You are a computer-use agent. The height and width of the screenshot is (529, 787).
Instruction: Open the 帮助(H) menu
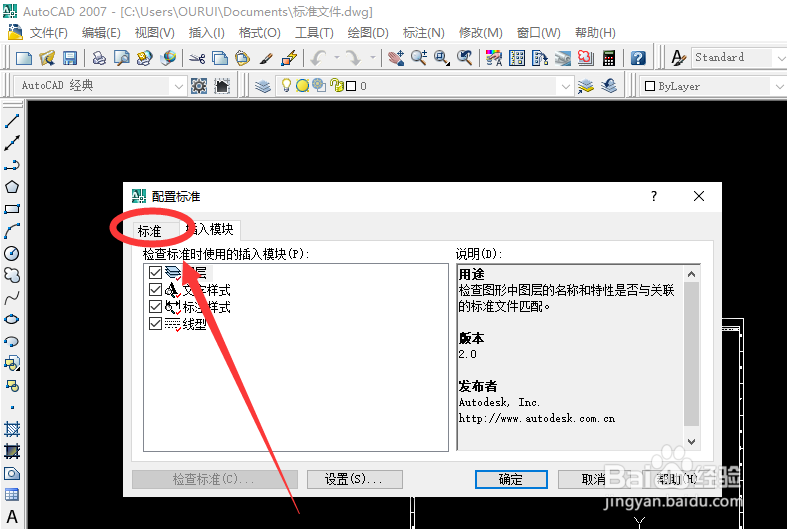pyautogui.click(x=595, y=33)
